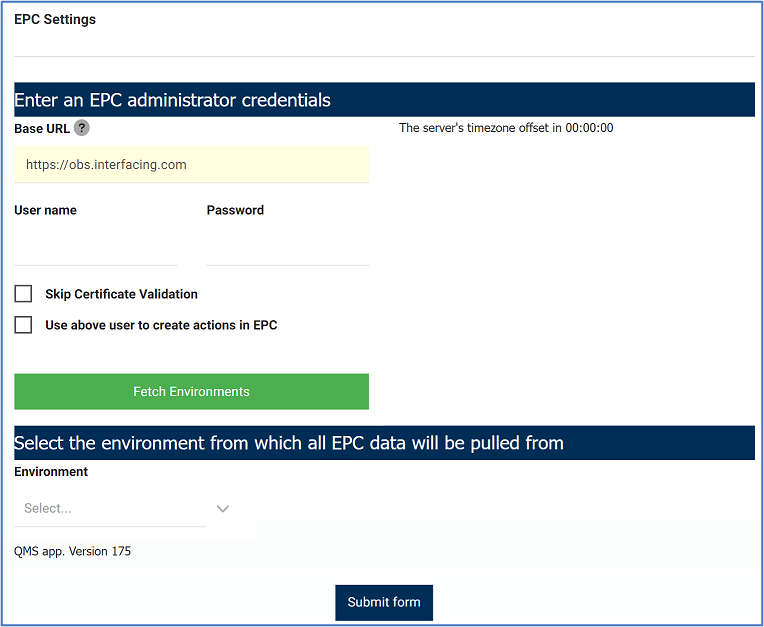
Task: Click the Base URL label
Action: coord(42,128)
